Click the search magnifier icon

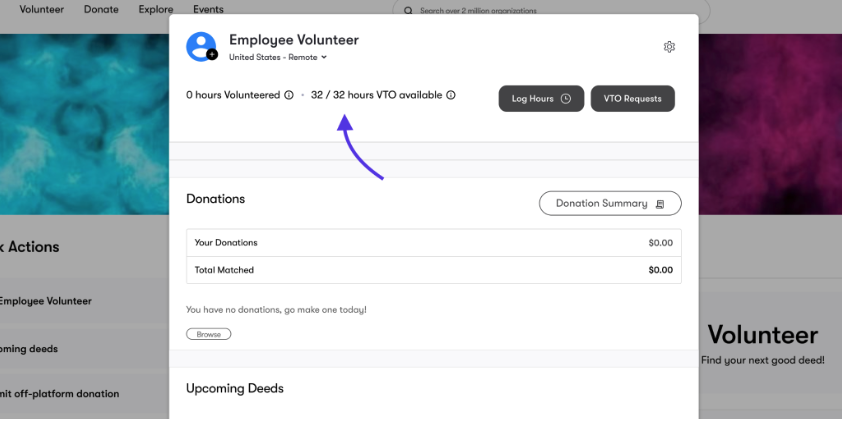click(x=409, y=11)
